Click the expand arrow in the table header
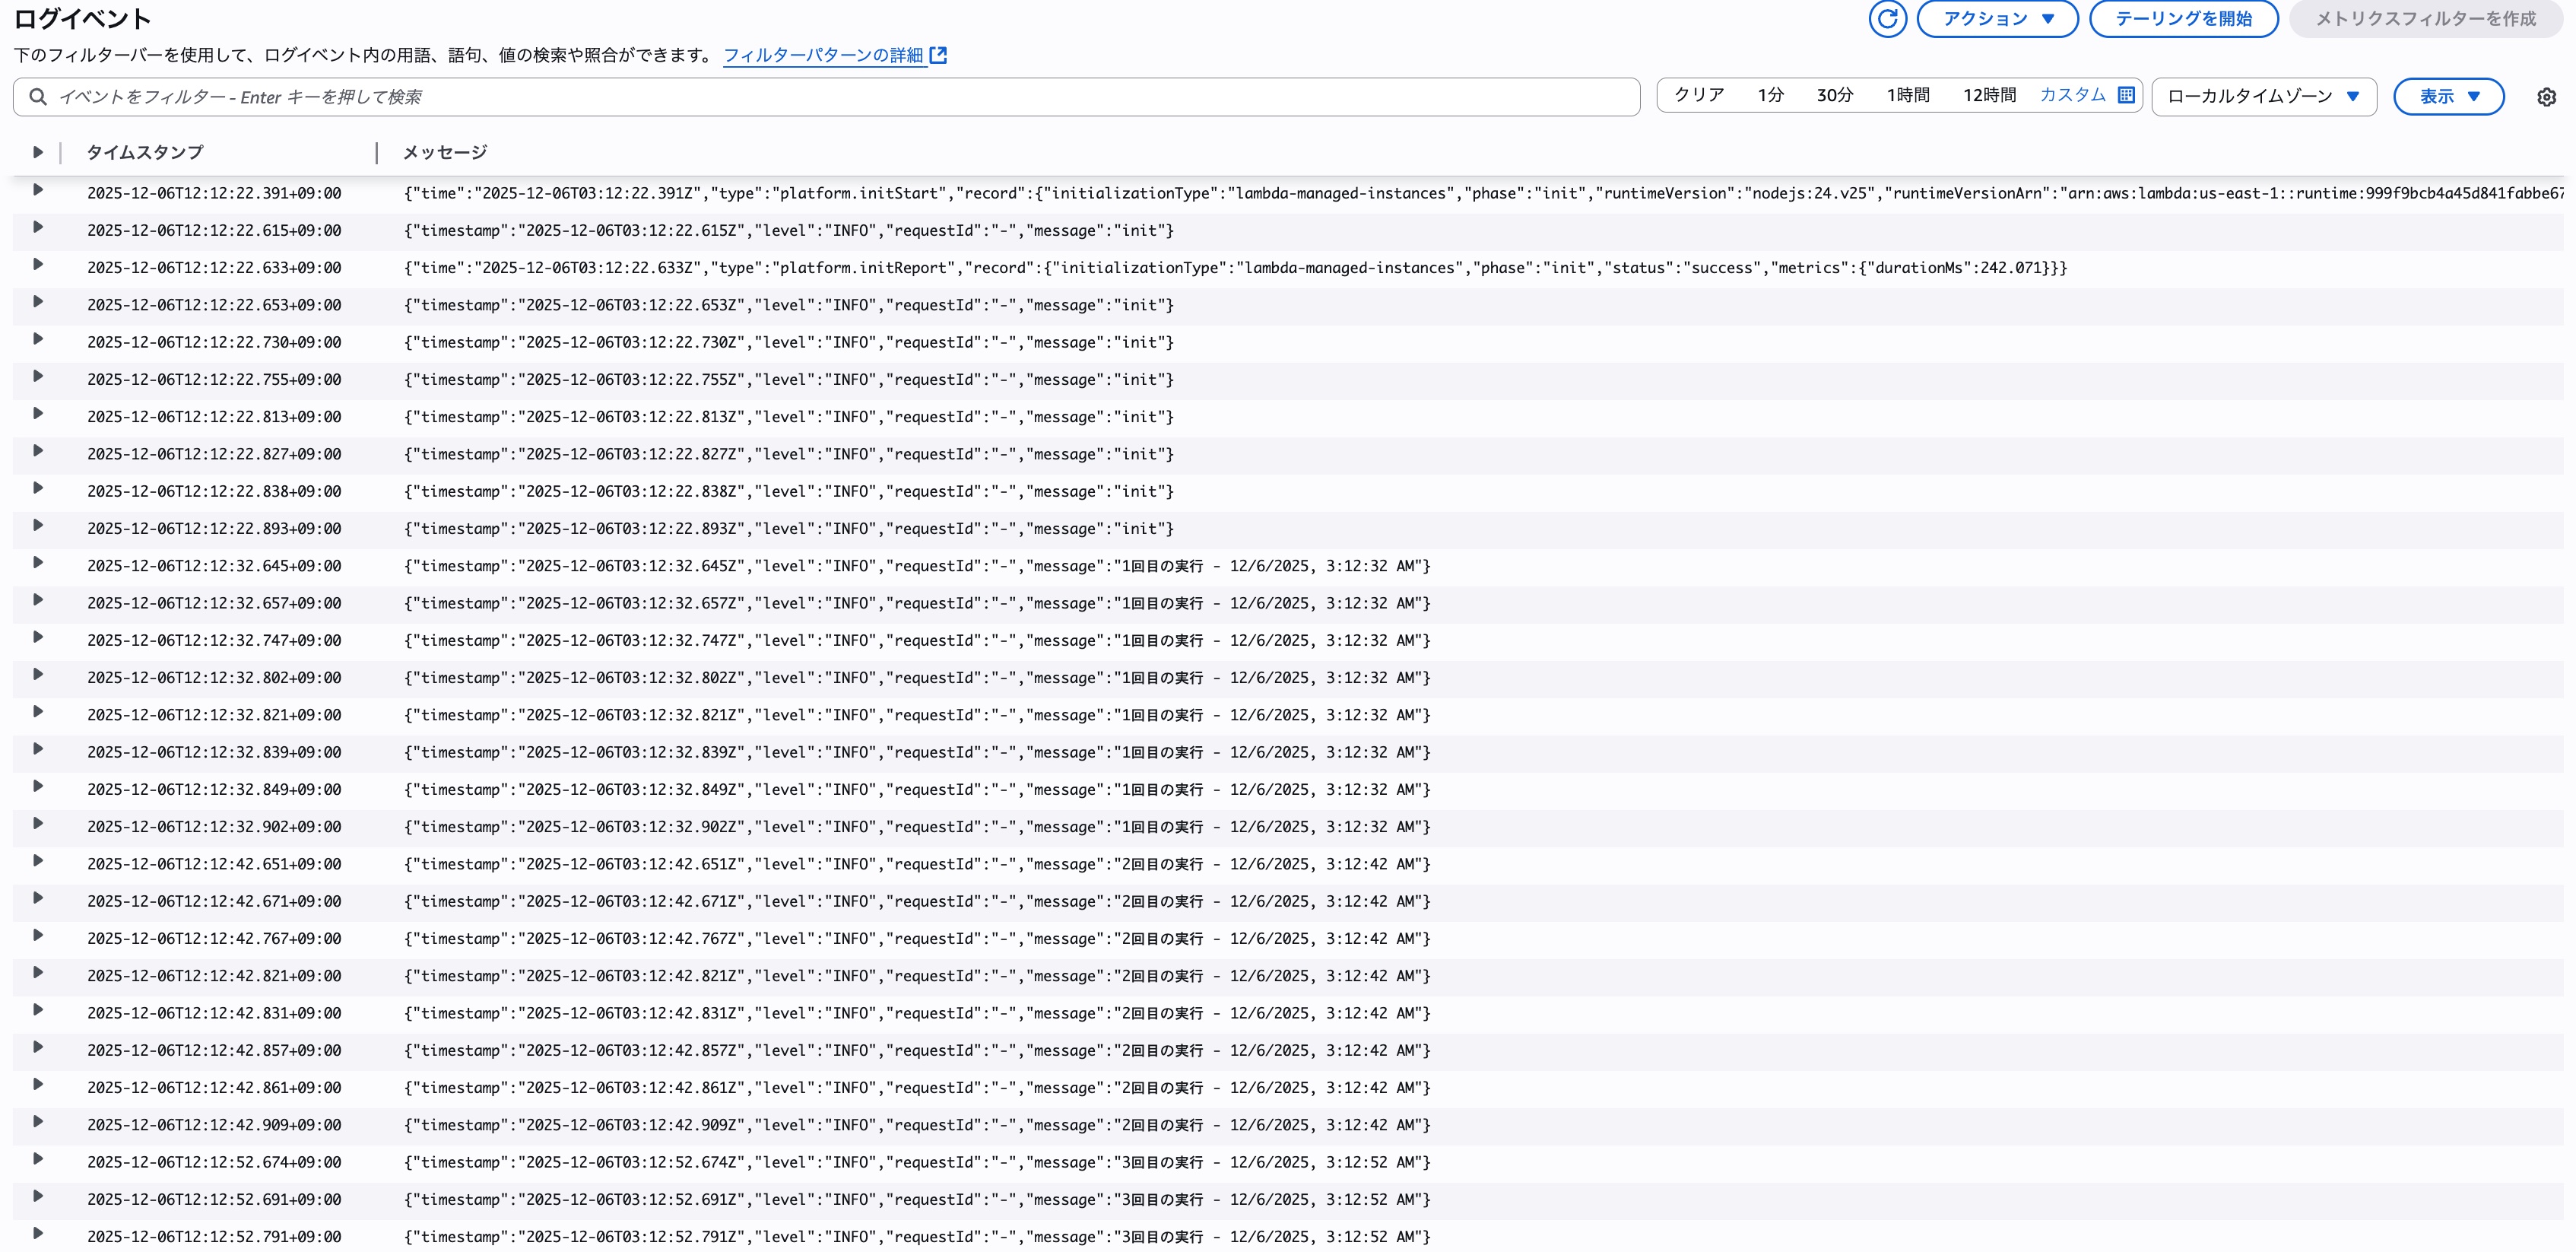This screenshot has height=1252, width=2576. pyautogui.click(x=37, y=152)
